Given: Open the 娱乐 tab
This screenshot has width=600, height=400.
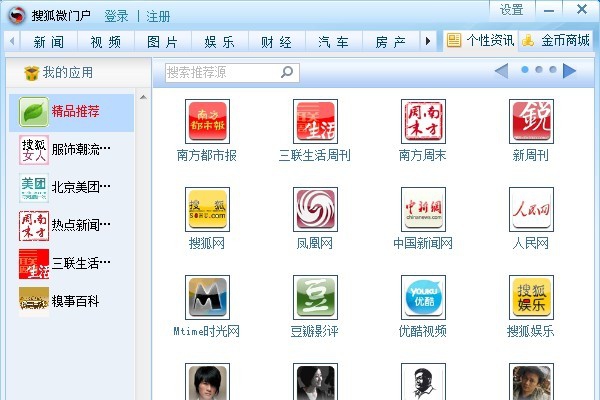Looking at the screenshot, I should (220, 42).
